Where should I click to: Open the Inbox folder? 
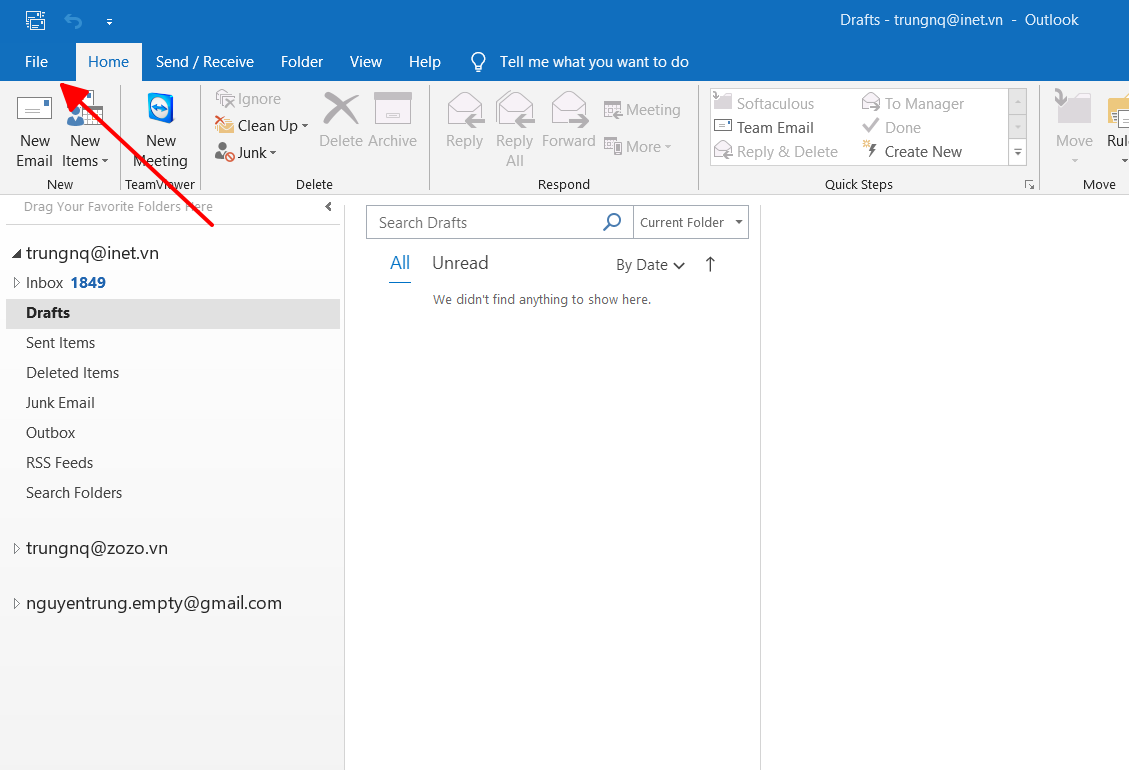tap(45, 282)
